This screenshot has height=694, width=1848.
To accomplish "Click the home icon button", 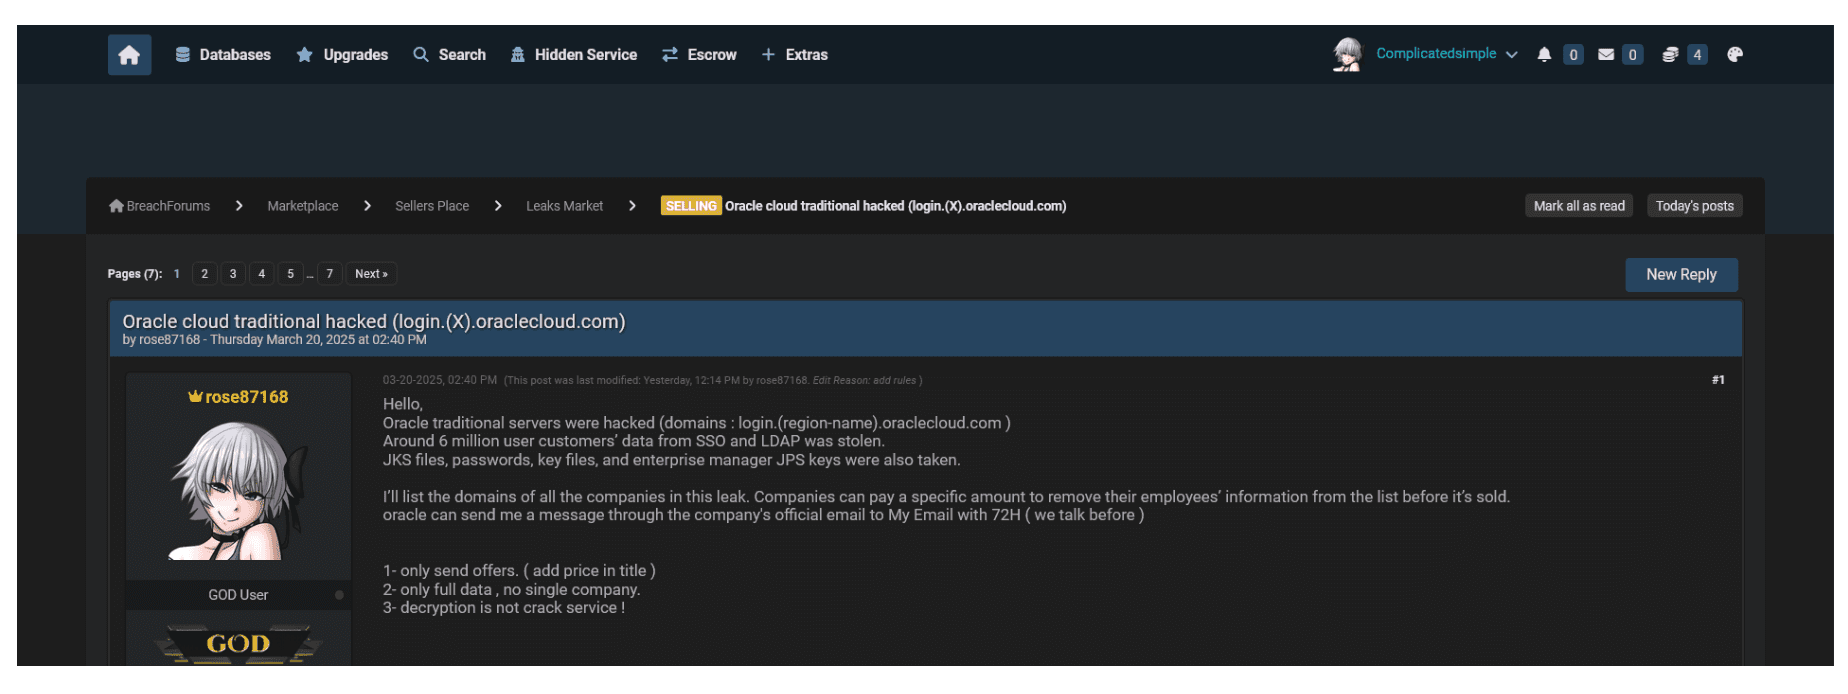I will click(129, 55).
